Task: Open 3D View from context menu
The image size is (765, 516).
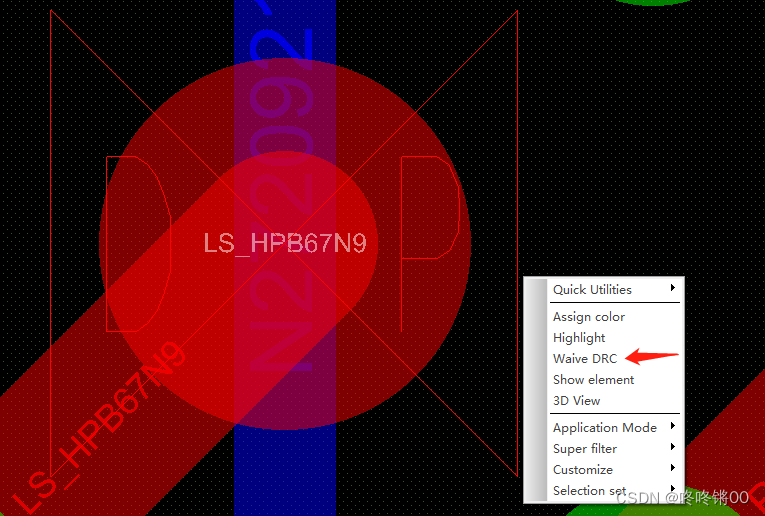Action: (614, 400)
